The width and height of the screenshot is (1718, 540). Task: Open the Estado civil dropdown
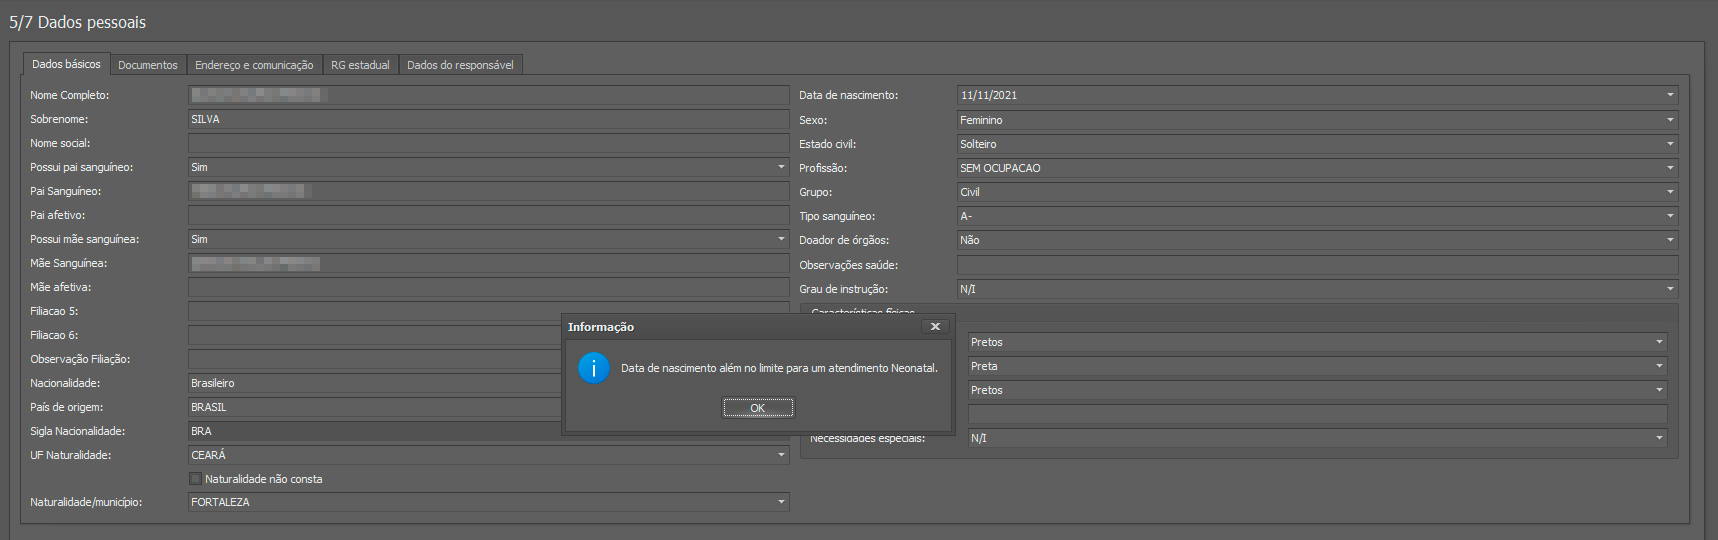[1669, 144]
